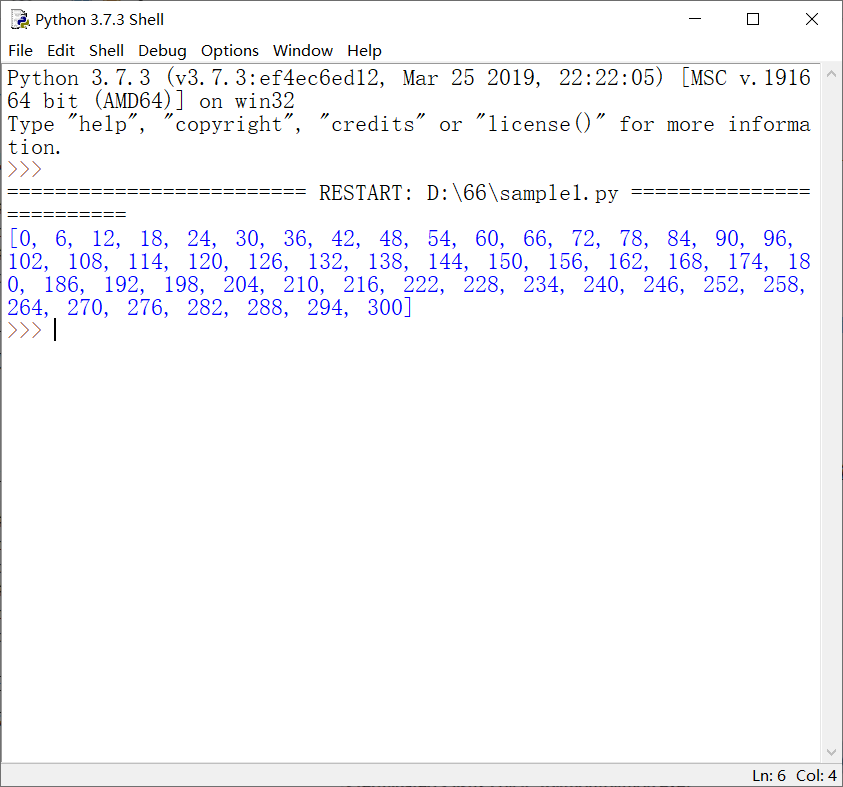Screen dimensions: 843x787
Task: Open the Window menu
Action: click(303, 51)
